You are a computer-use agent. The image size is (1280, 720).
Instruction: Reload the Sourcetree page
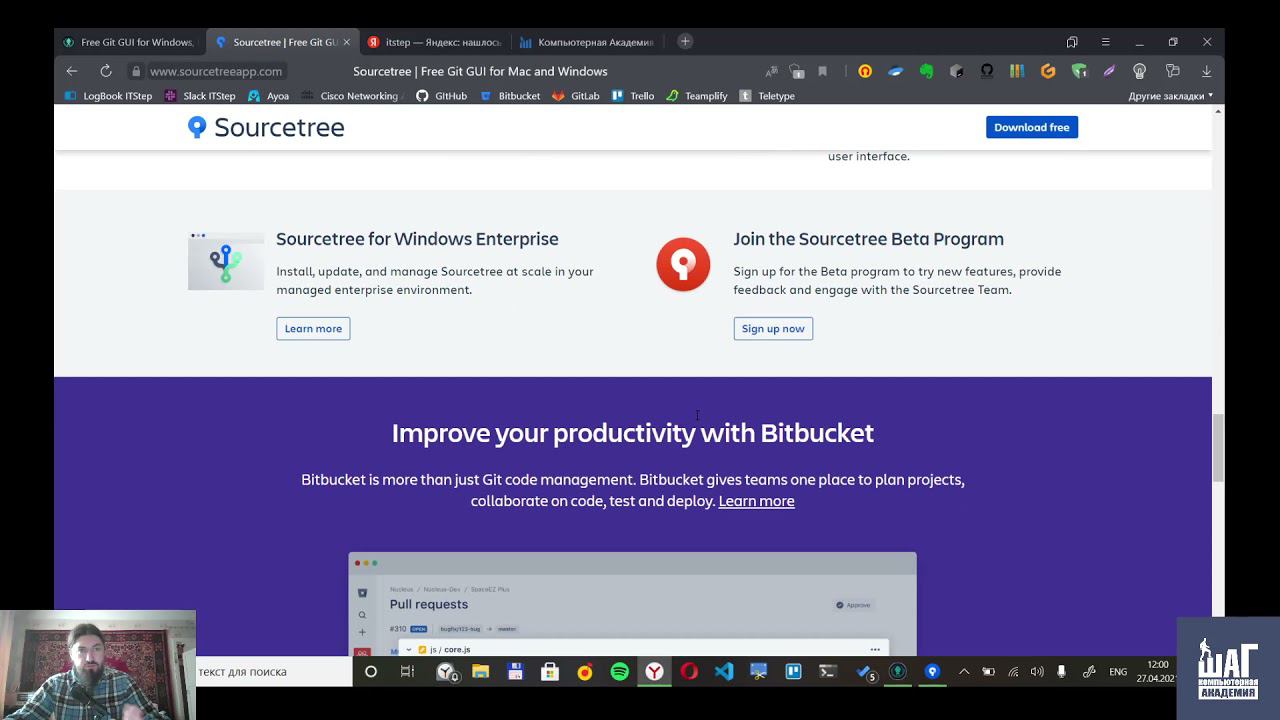[106, 71]
